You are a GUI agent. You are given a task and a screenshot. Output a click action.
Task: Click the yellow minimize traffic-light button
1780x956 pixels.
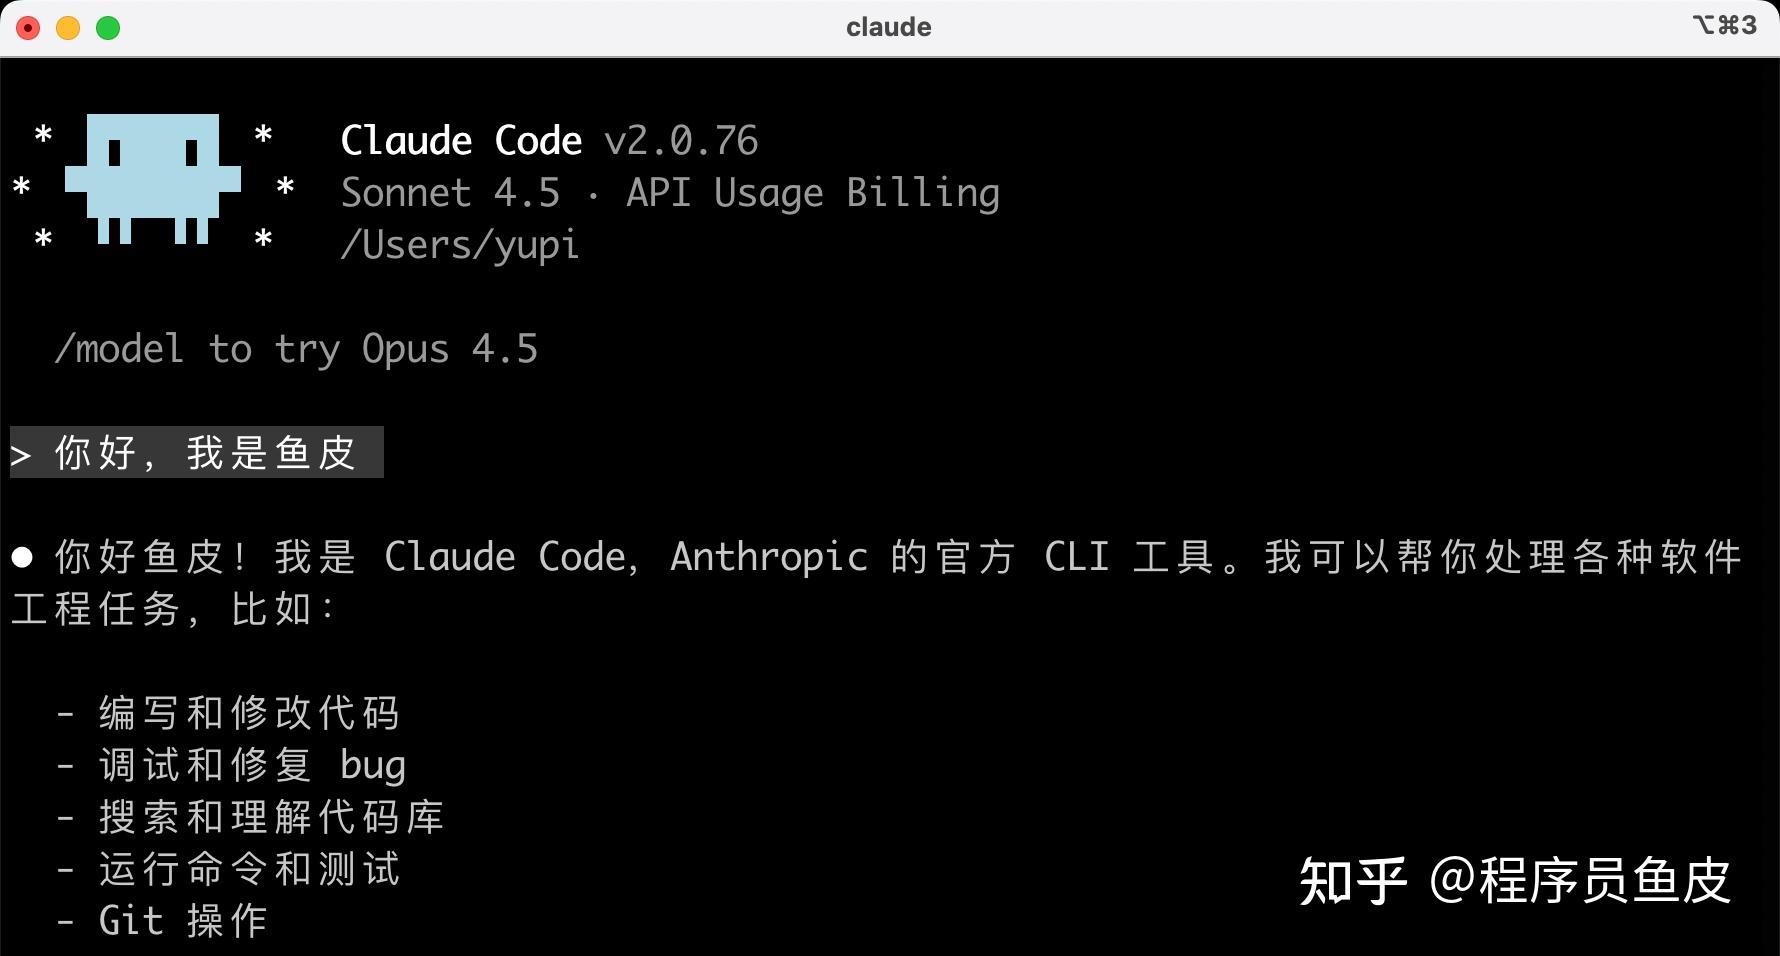(68, 27)
